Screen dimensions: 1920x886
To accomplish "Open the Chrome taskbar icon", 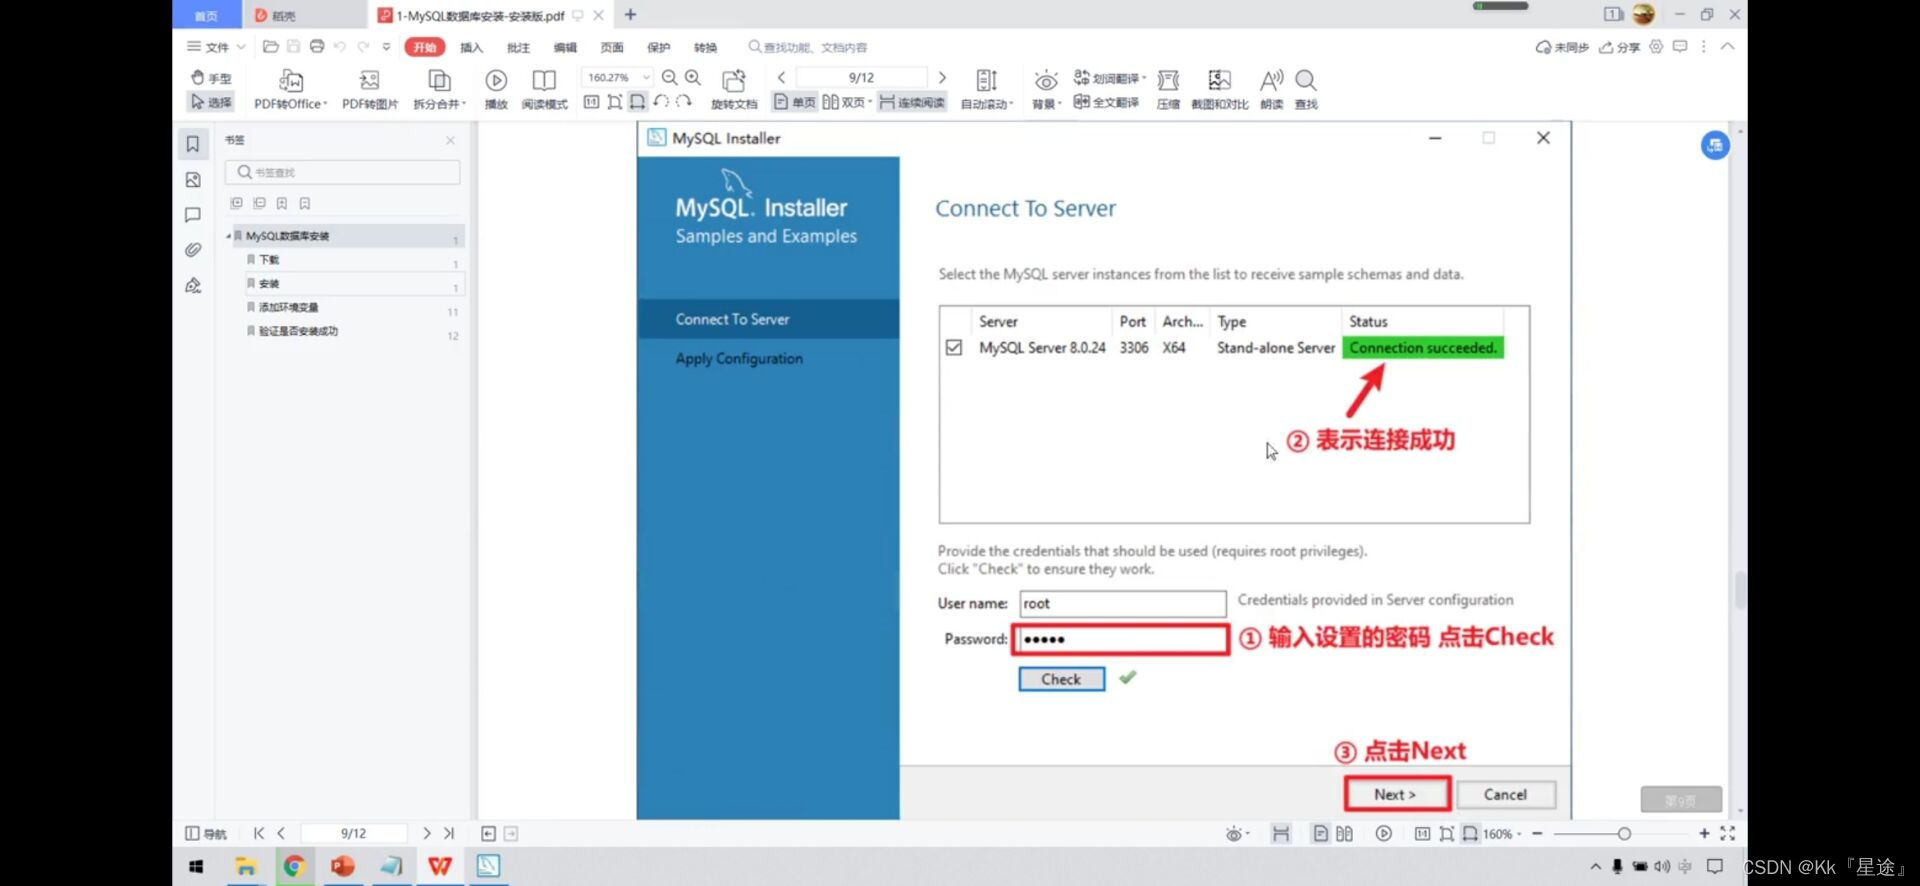I will 294,866.
